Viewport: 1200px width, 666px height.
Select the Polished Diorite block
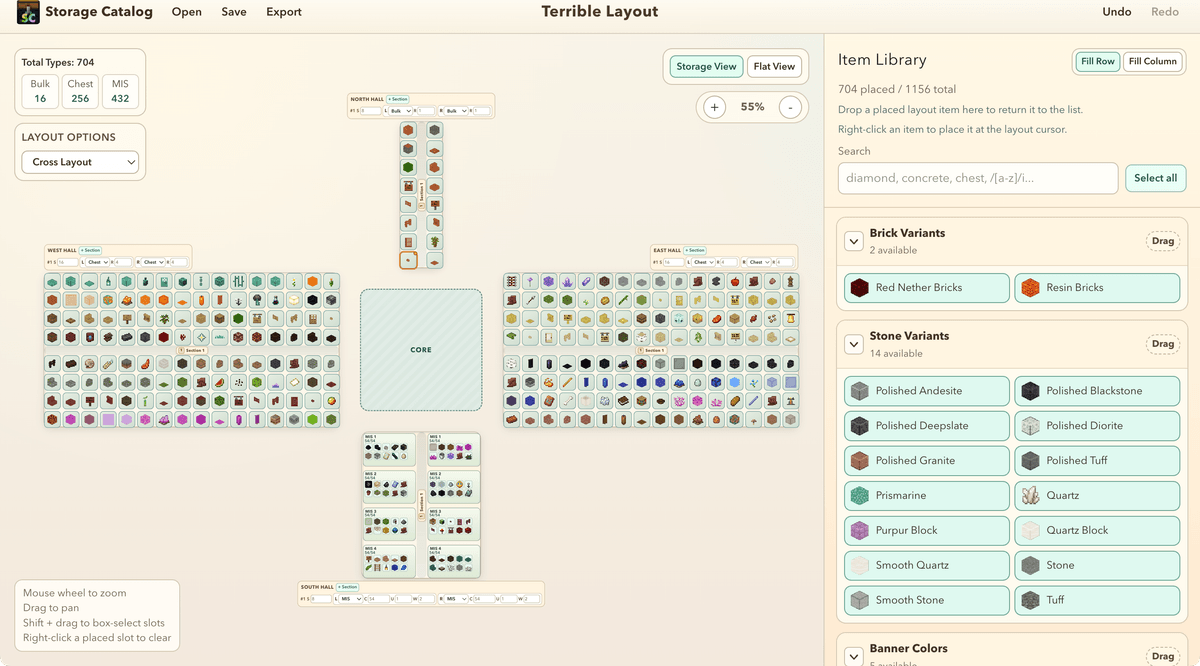1097,426
